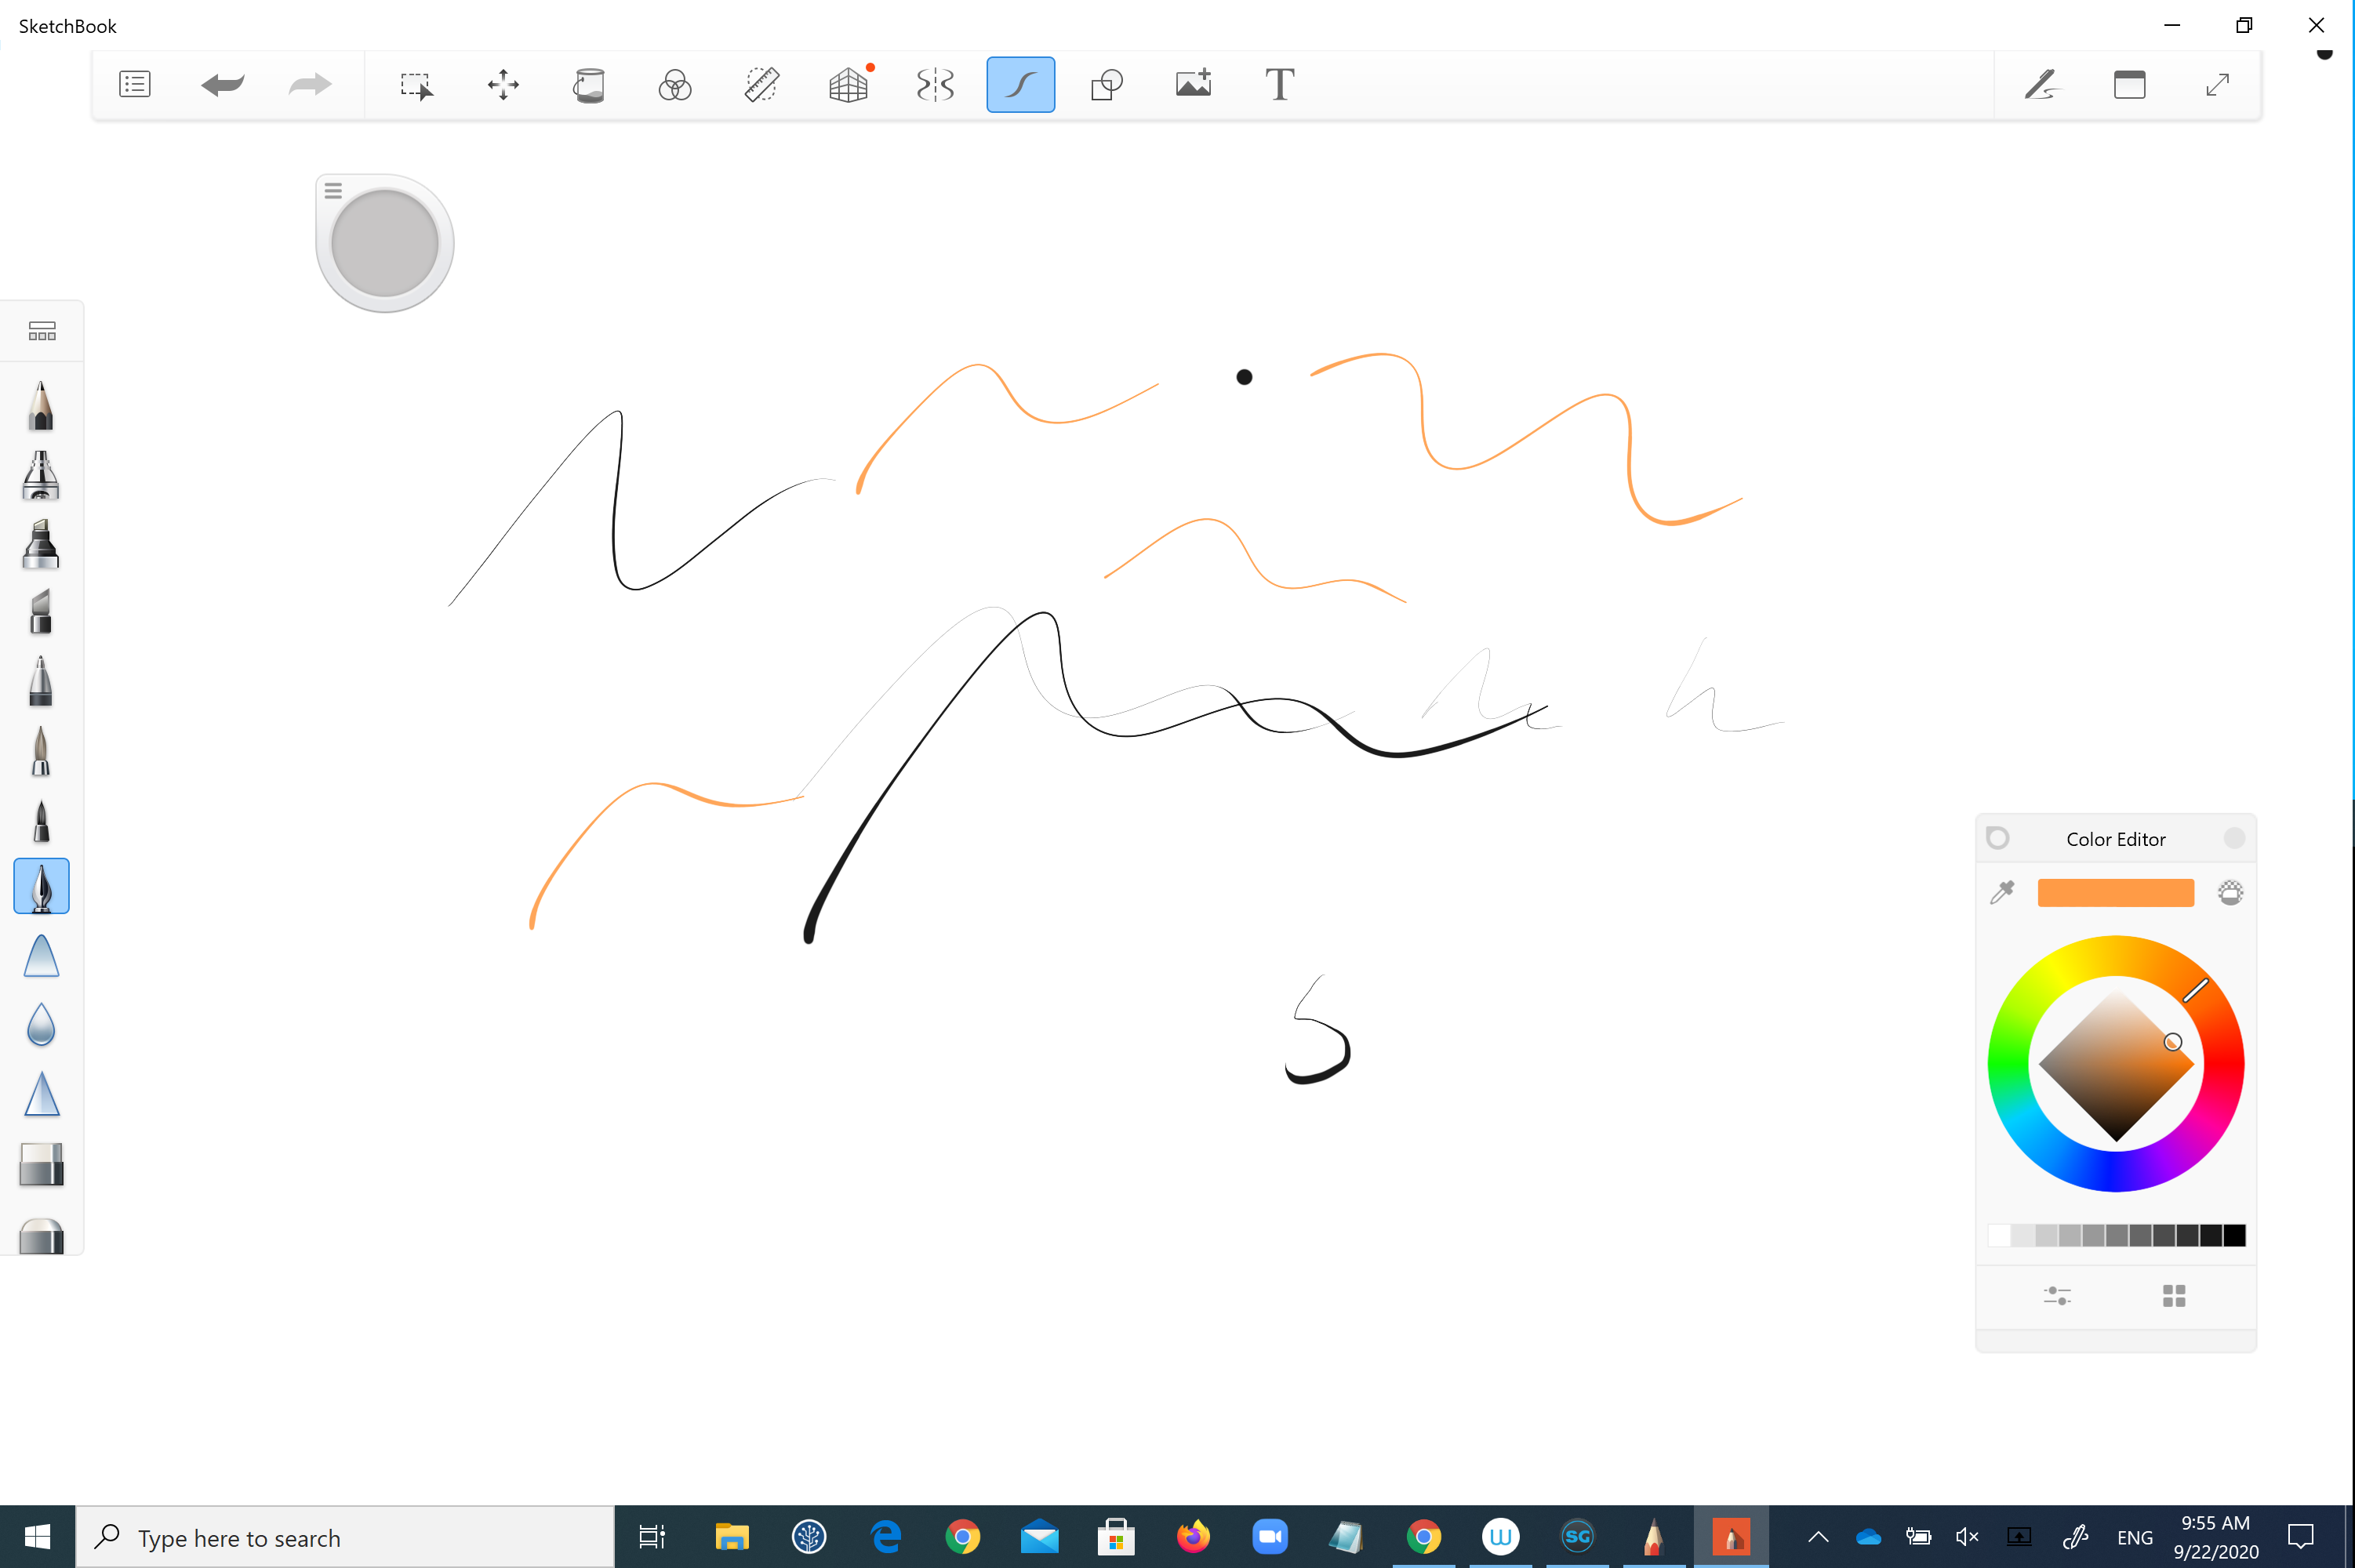
Task: Undo the last stroke
Action: (222, 84)
